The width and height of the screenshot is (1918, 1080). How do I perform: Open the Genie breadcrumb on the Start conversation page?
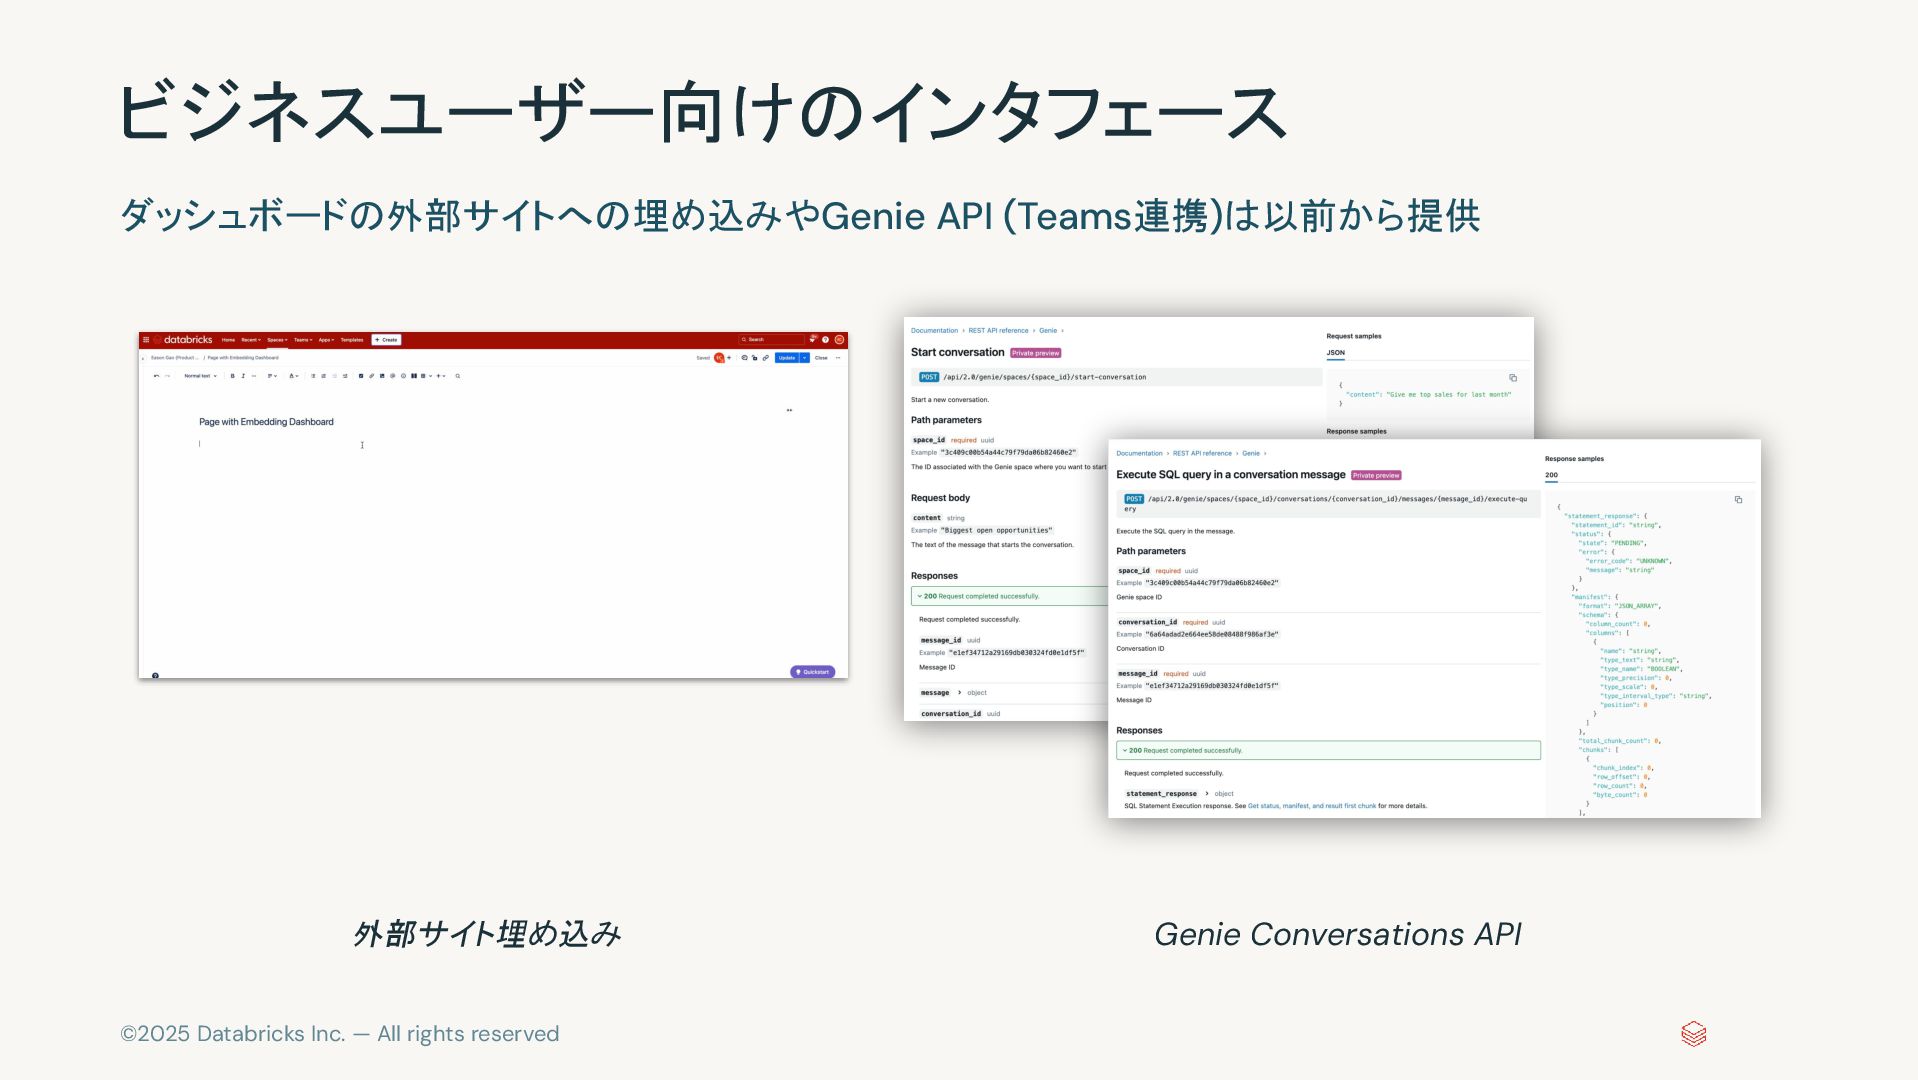(1048, 331)
